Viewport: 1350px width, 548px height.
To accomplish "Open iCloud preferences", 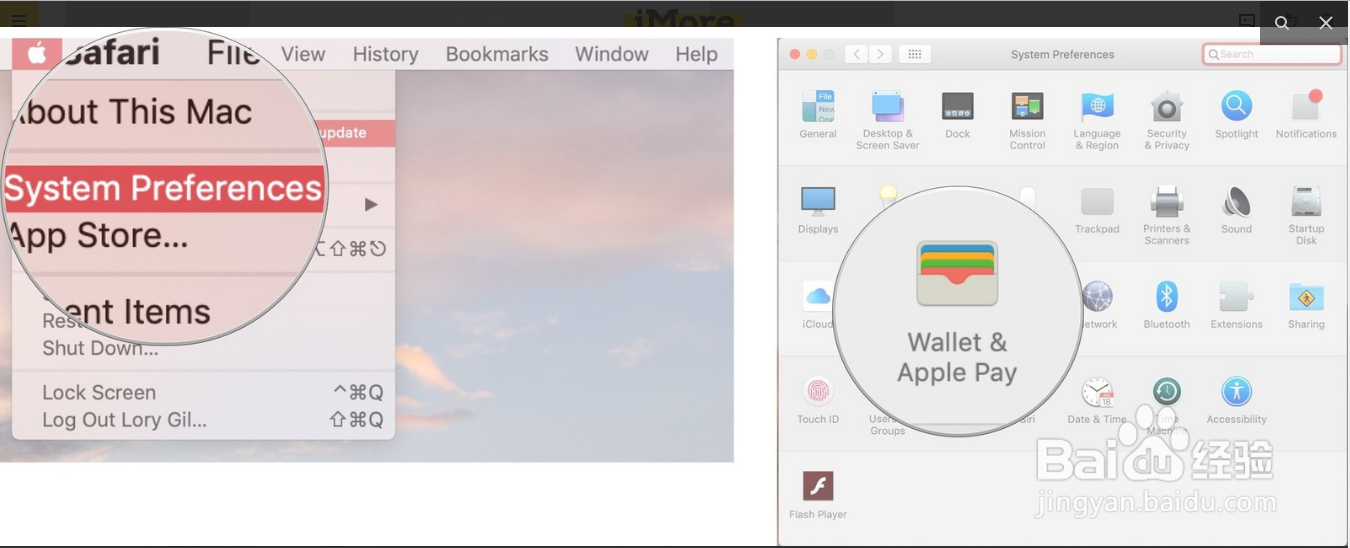I will click(x=818, y=304).
